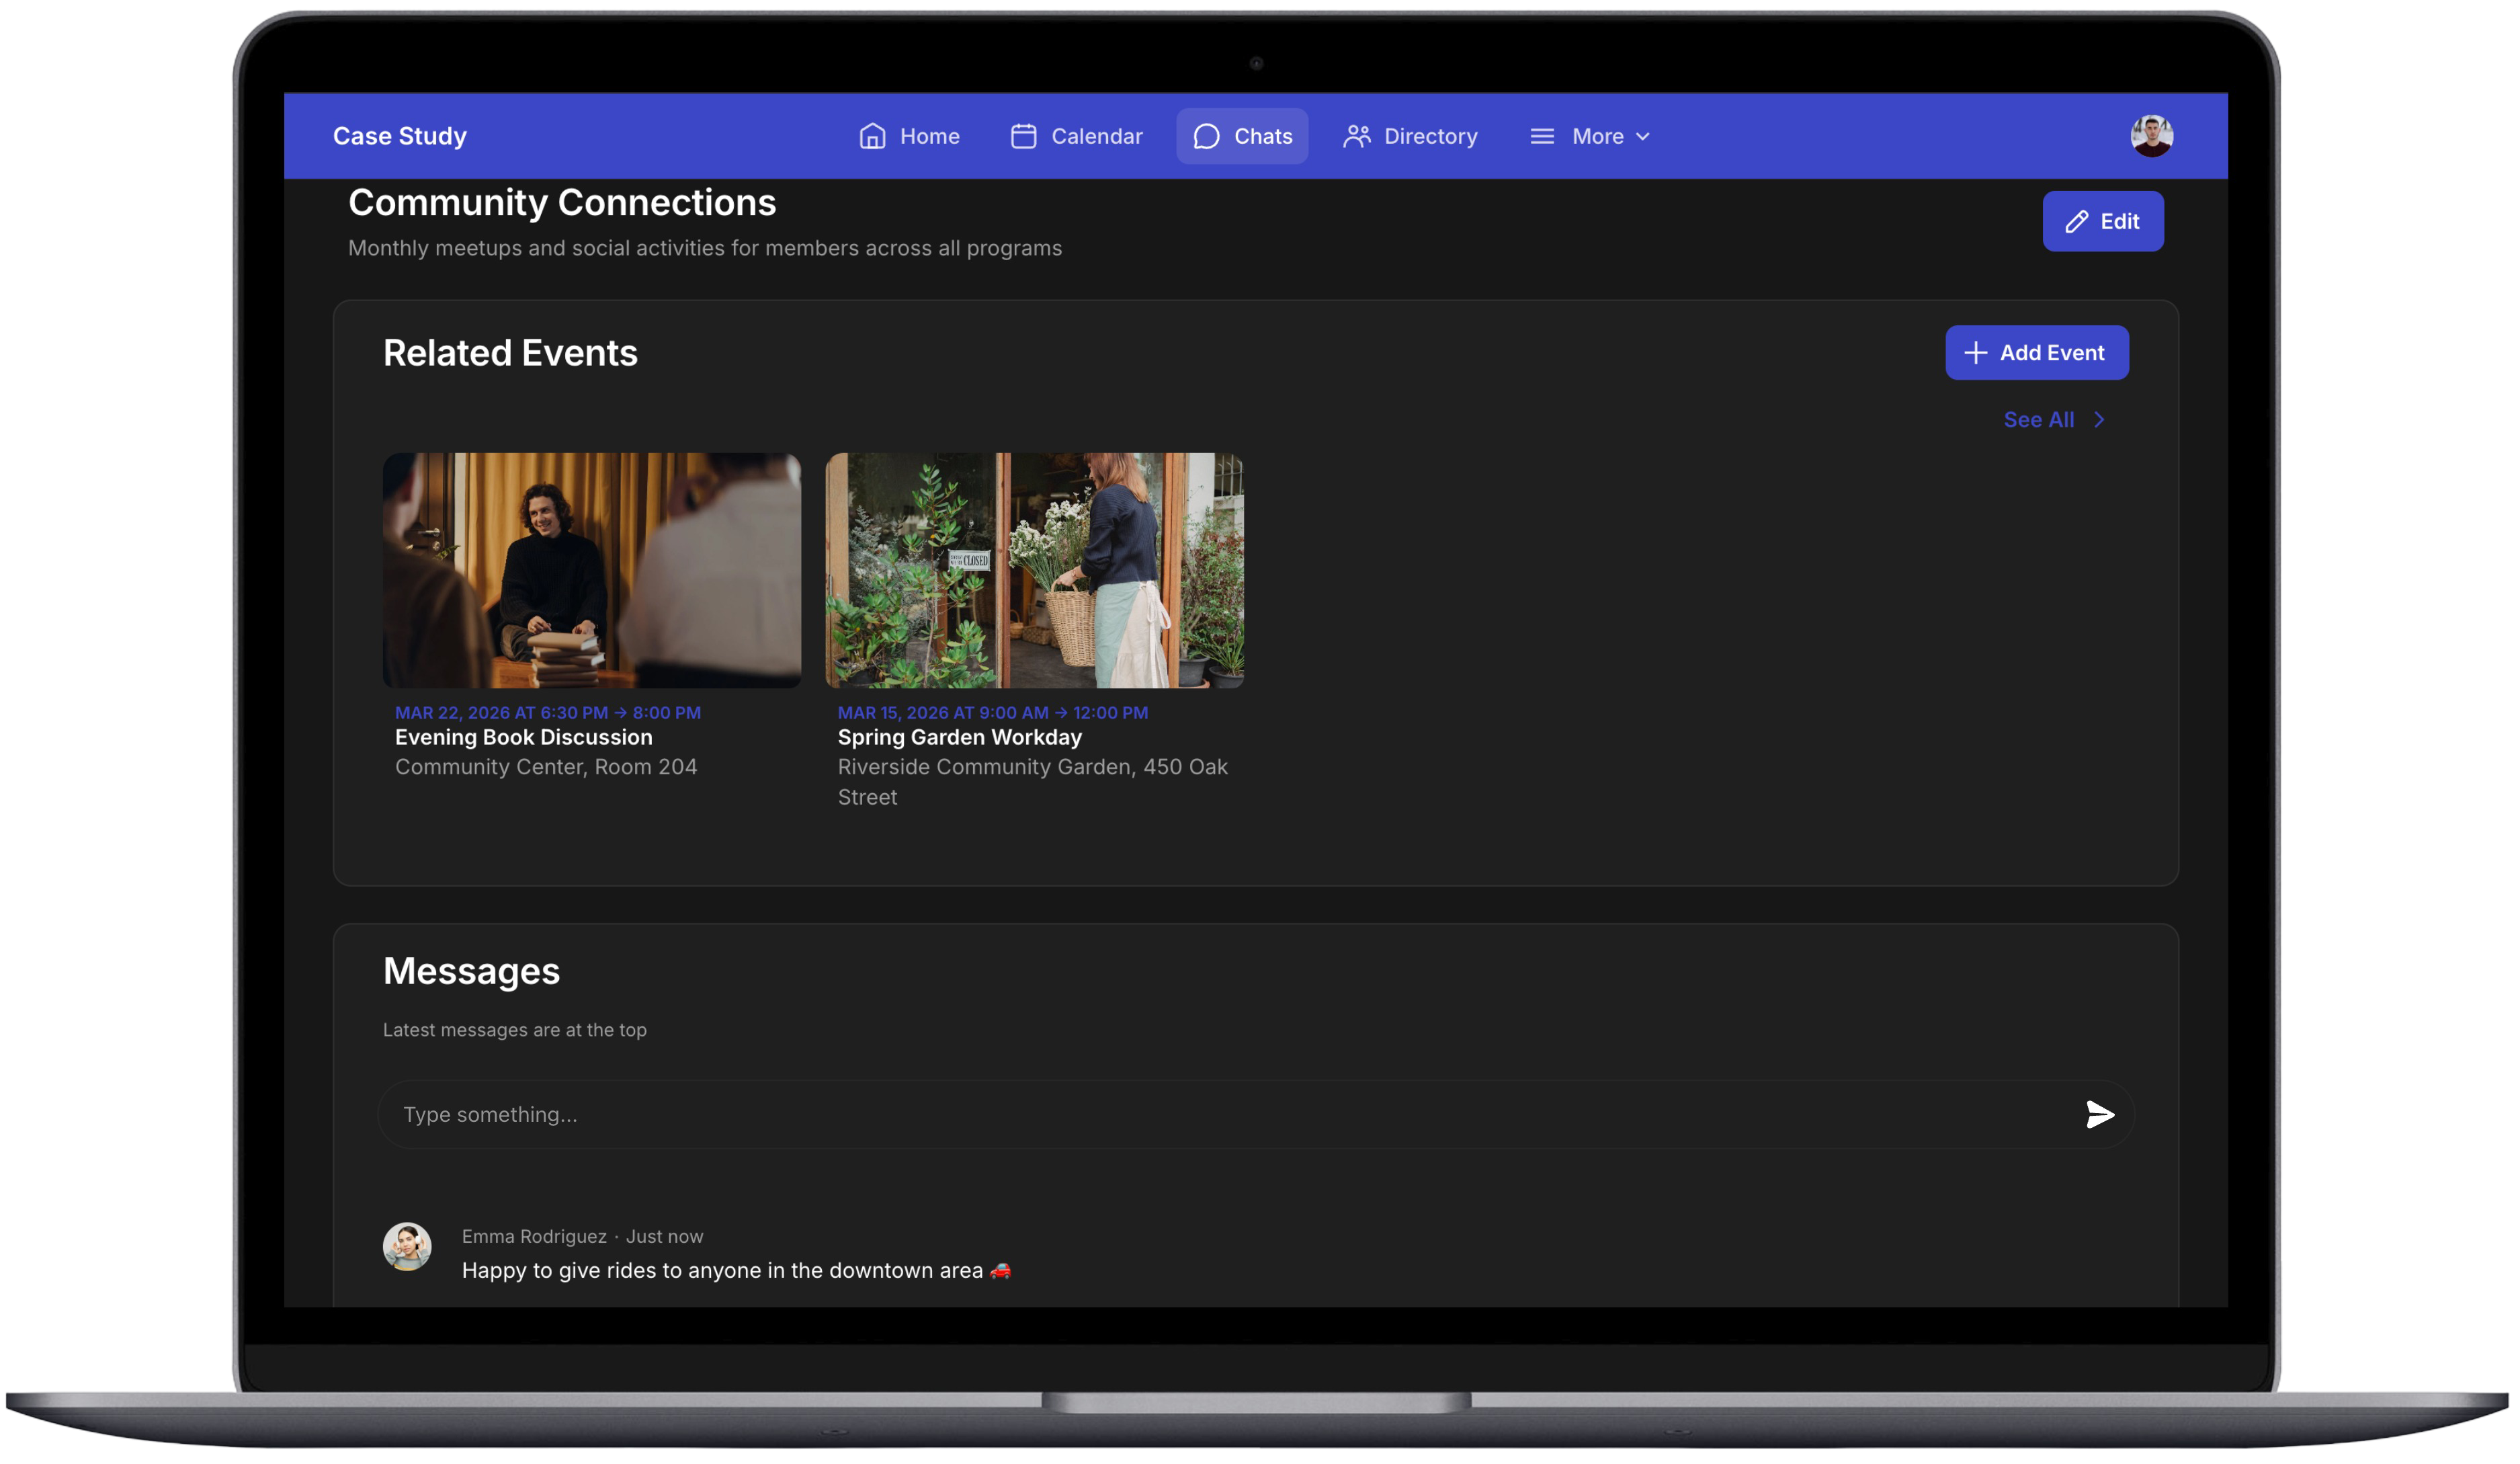
Task: Follow the See All link
Action: pyautogui.click(x=2038, y=420)
